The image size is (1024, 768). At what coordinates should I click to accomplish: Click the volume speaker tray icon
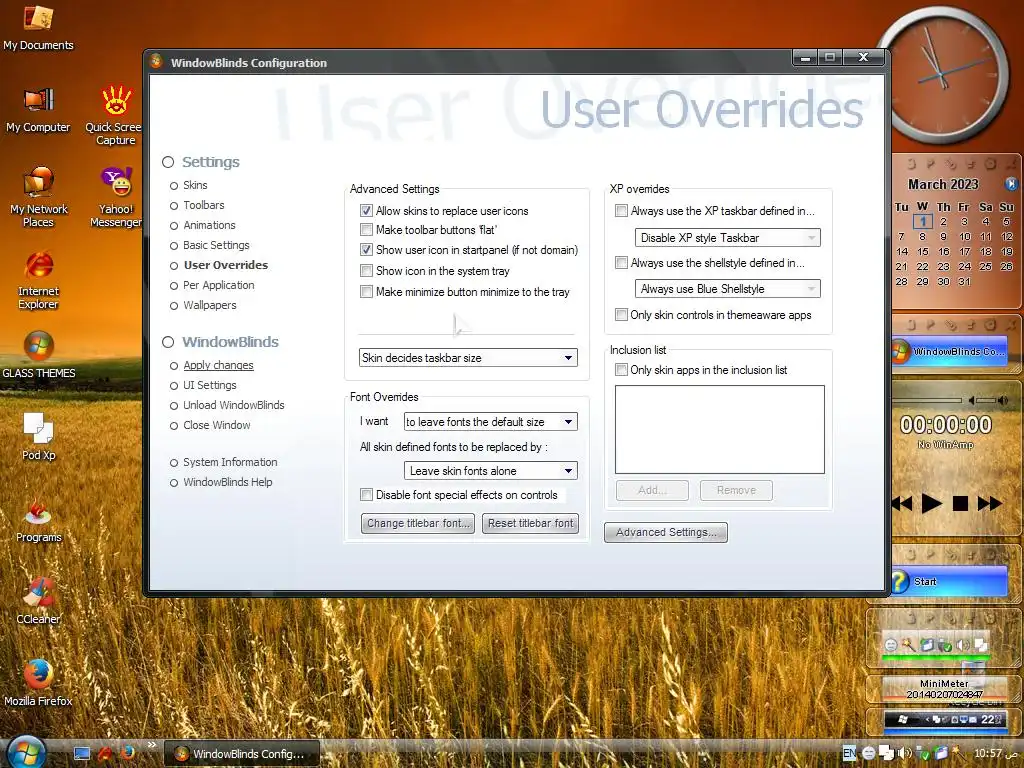tap(905, 753)
